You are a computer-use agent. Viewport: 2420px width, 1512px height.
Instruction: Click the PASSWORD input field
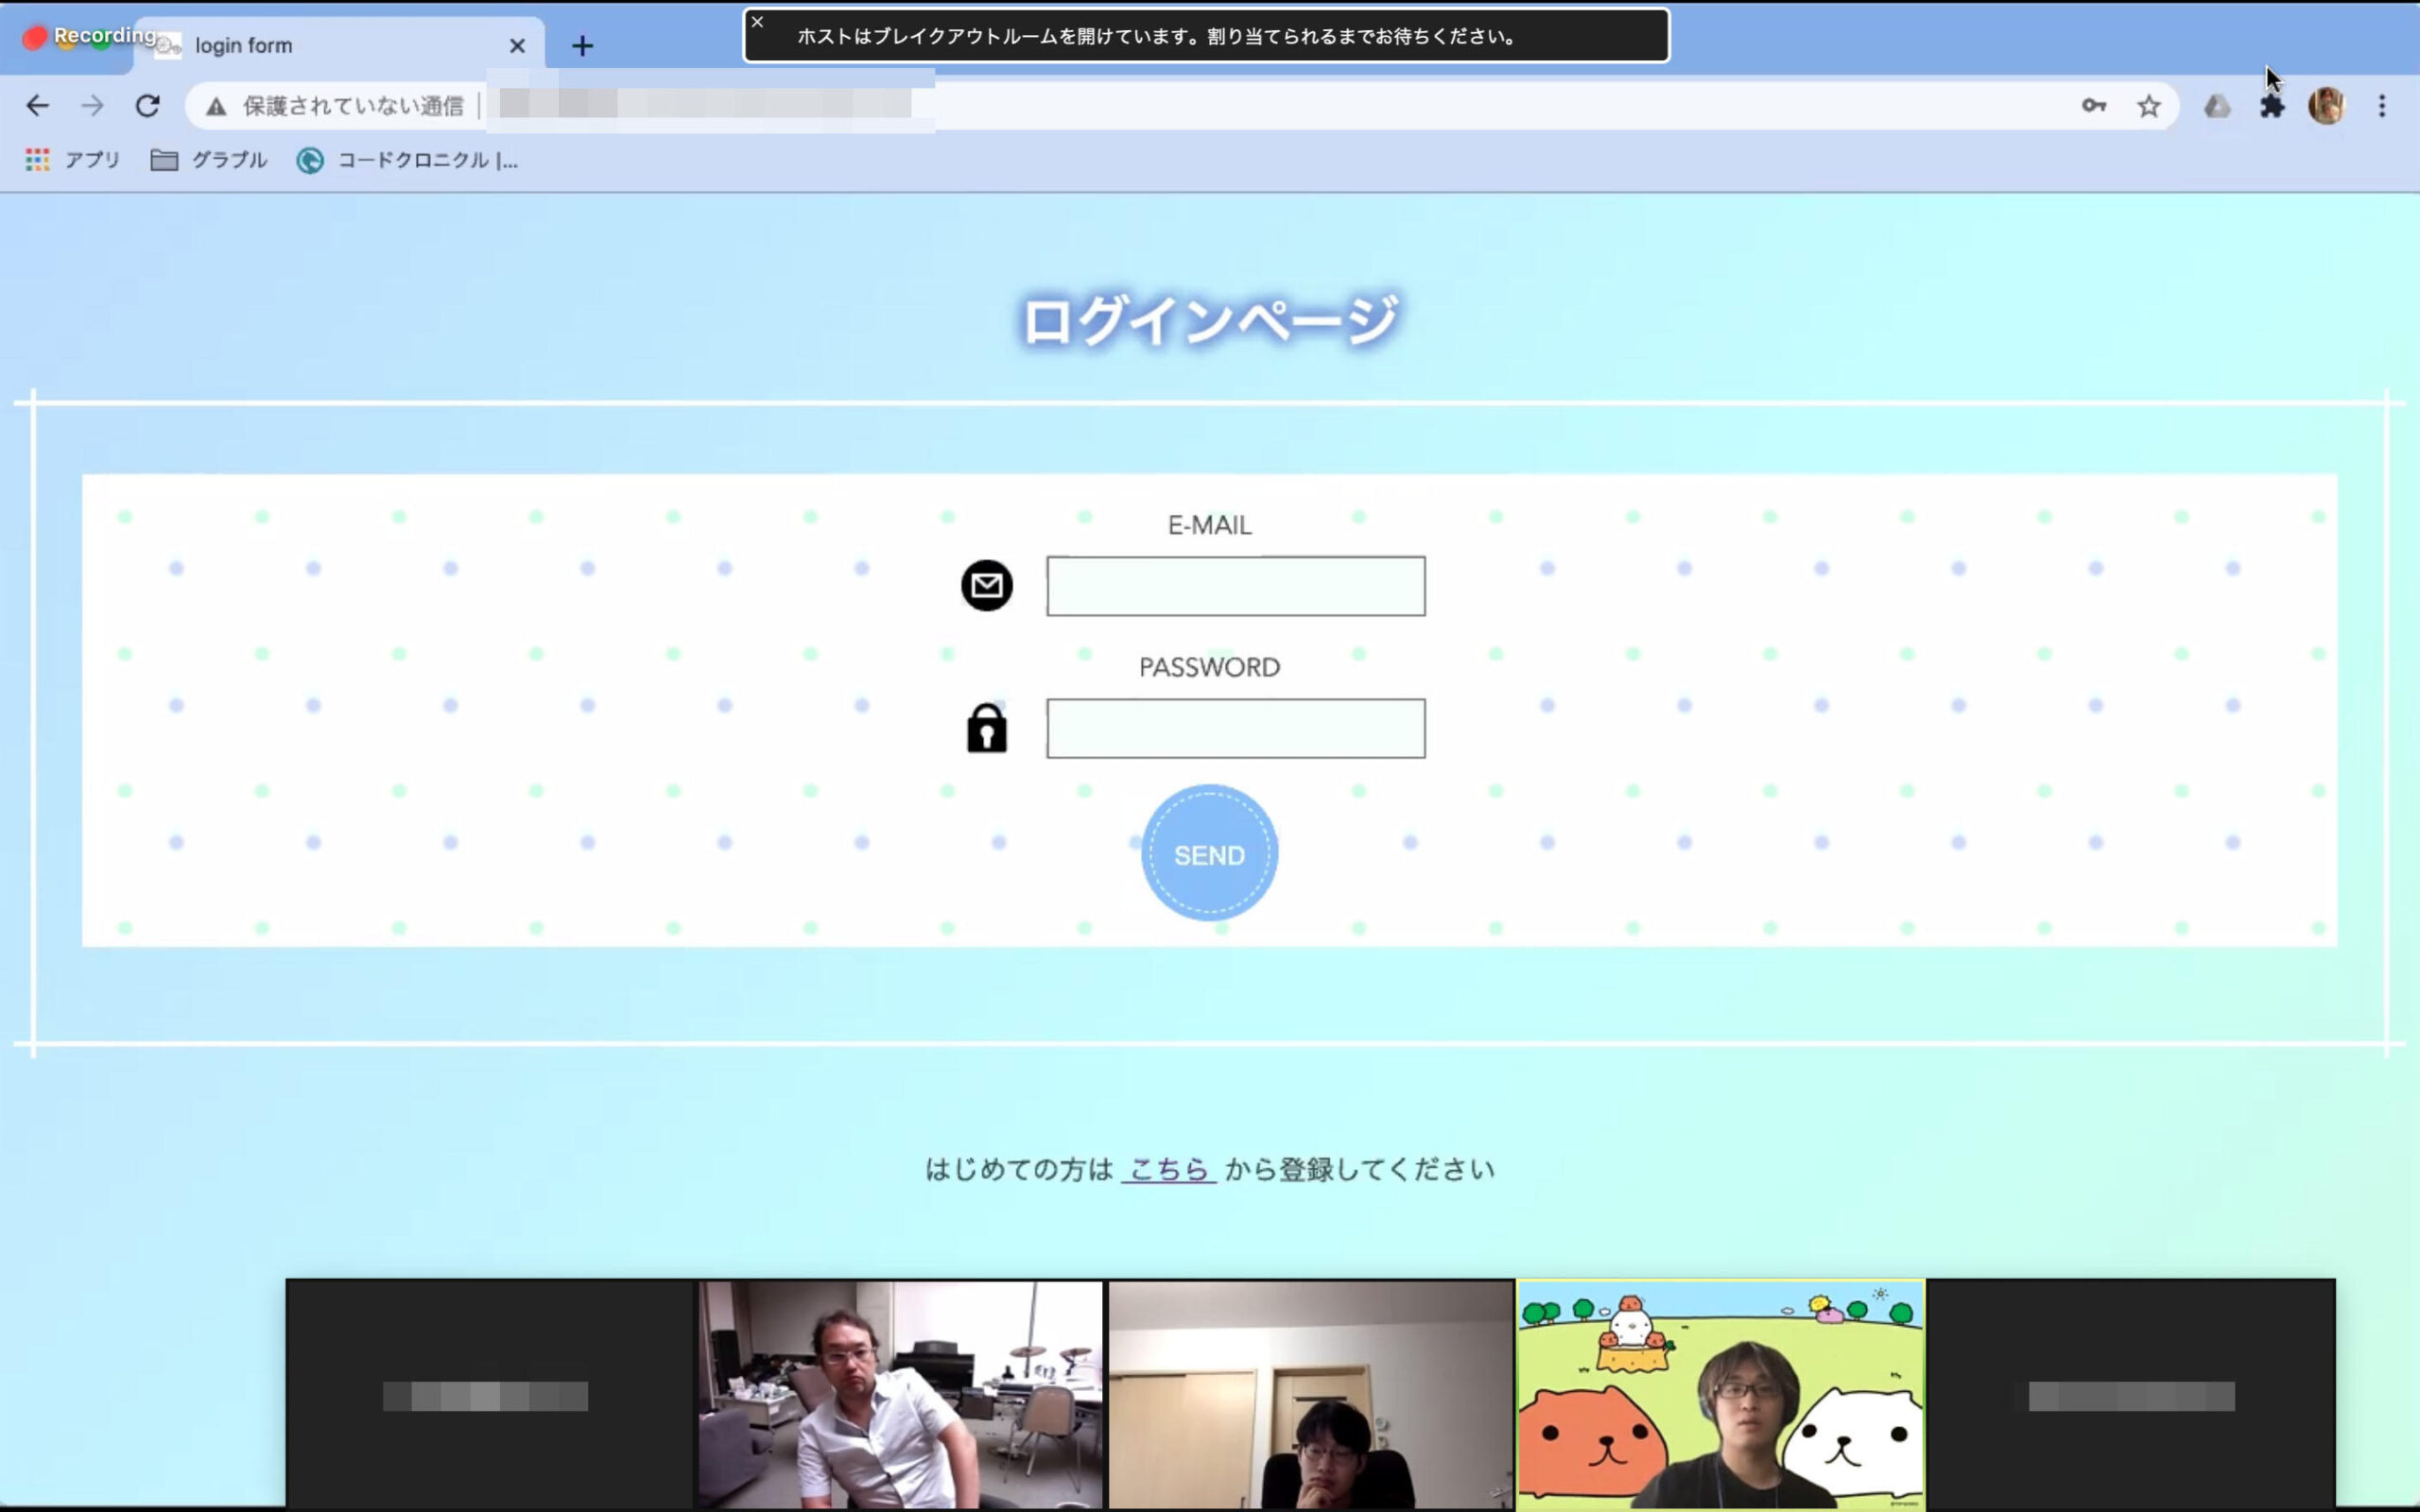coord(1235,728)
